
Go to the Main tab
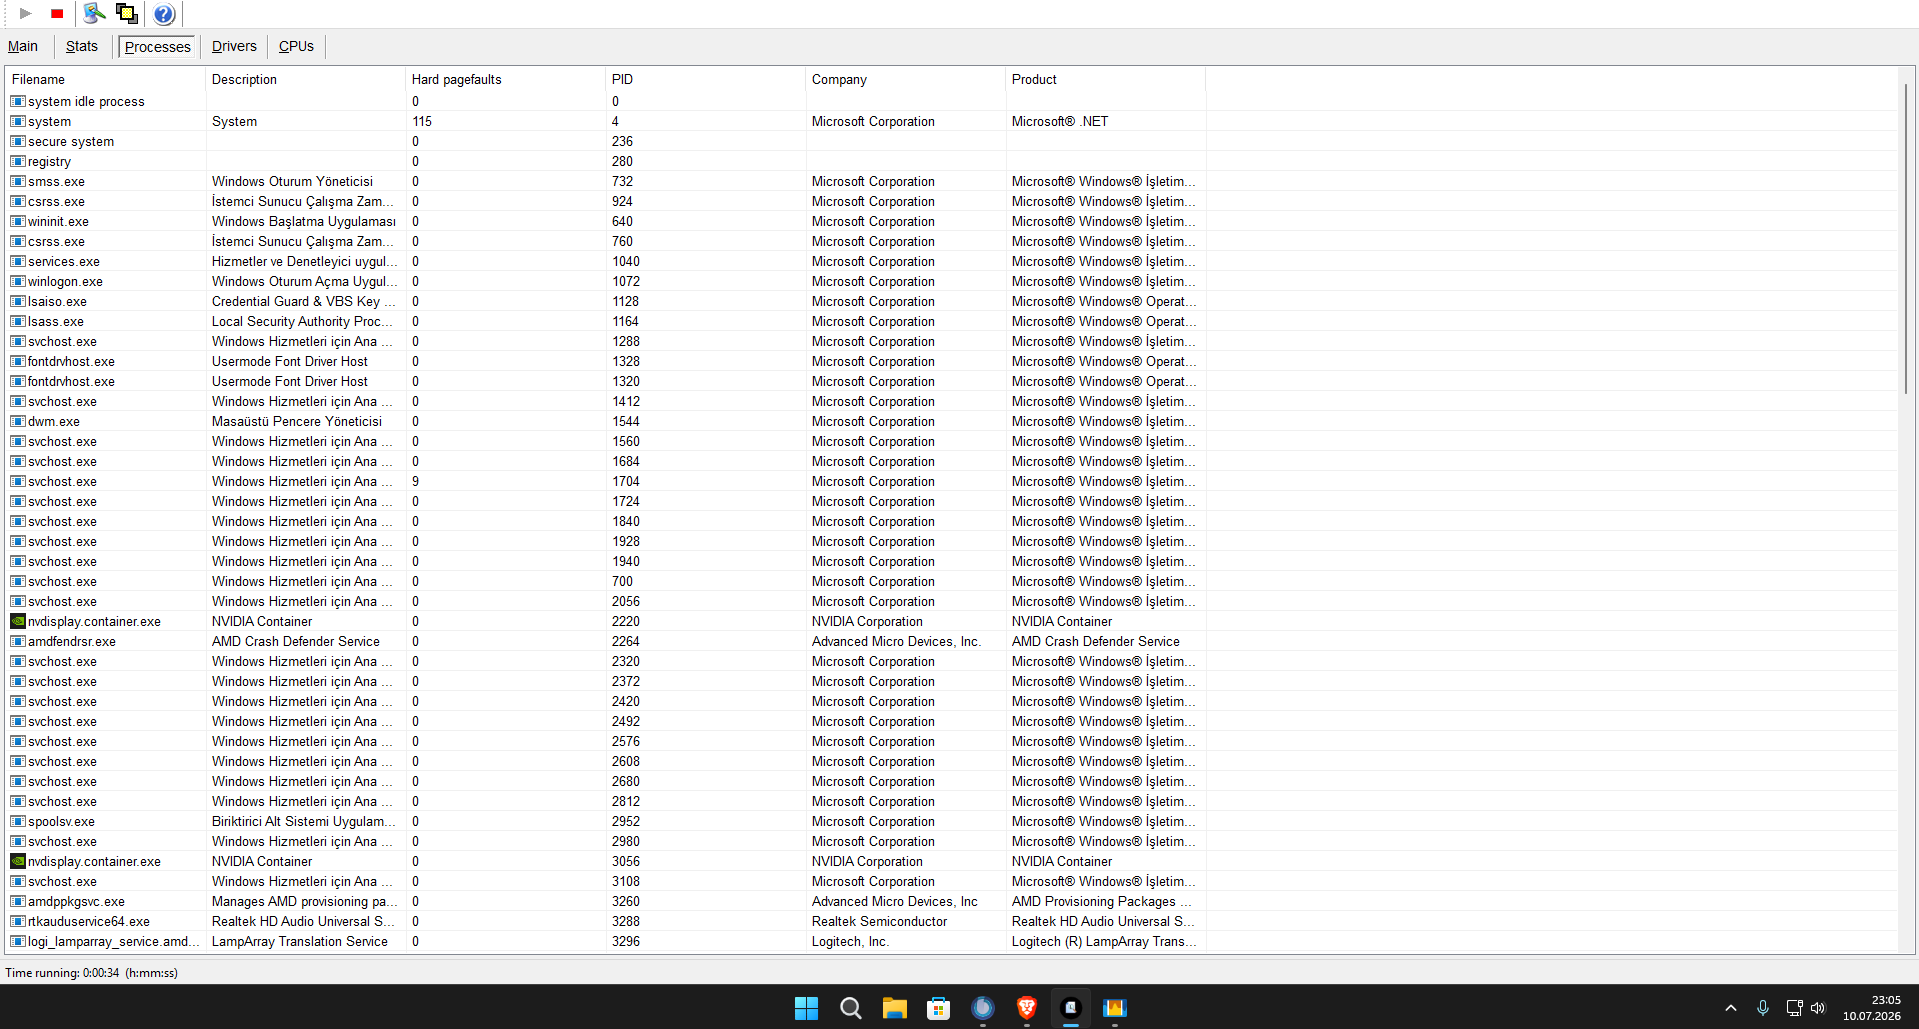[x=23, y=46]
